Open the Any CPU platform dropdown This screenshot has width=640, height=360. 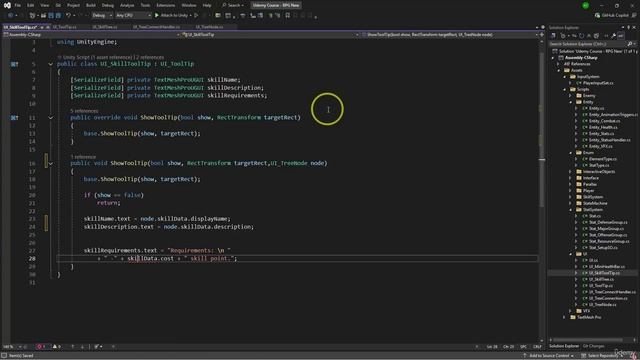[133, 16]
